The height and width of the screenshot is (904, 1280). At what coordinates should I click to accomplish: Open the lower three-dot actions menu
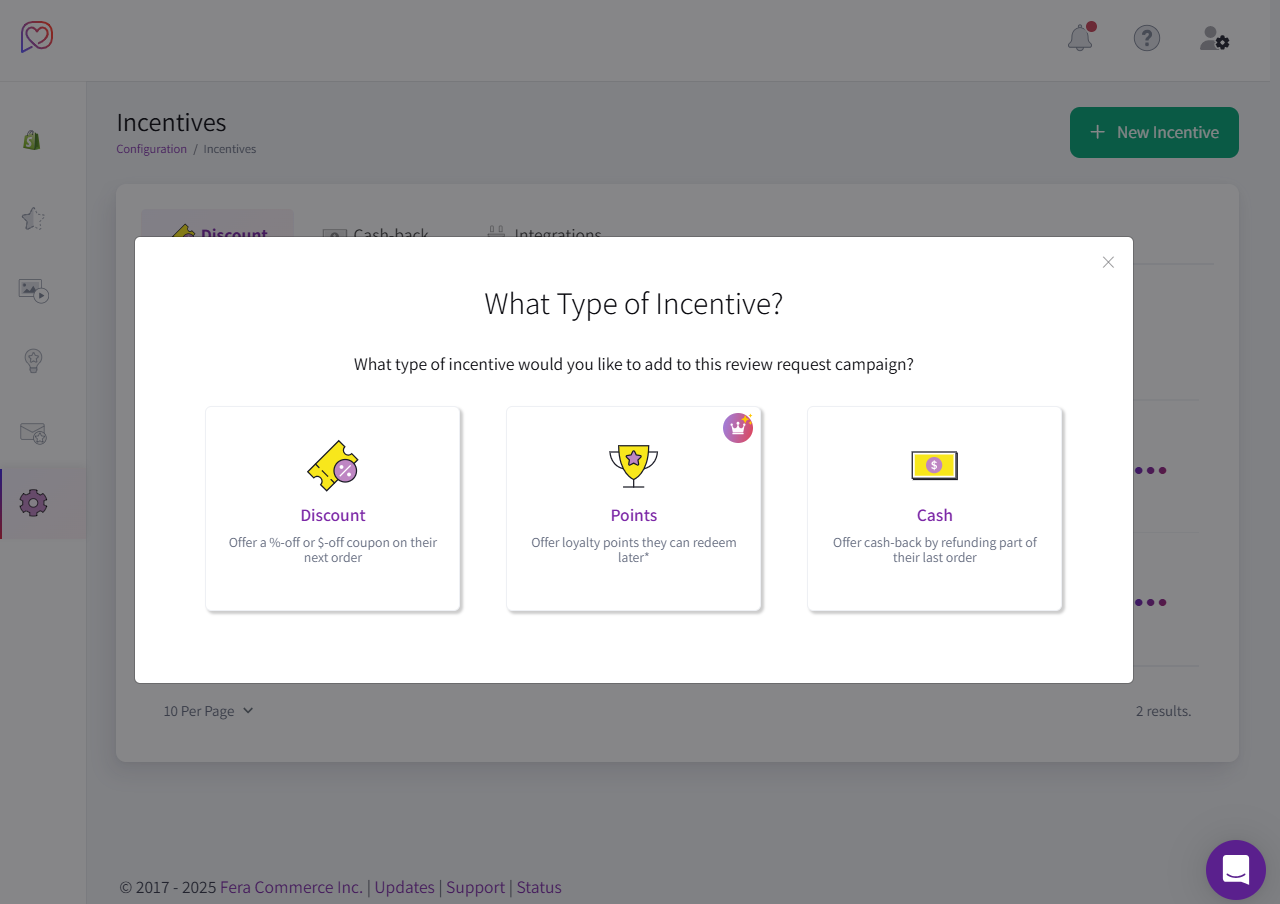pyautogui.click(x=1151, y=602)
